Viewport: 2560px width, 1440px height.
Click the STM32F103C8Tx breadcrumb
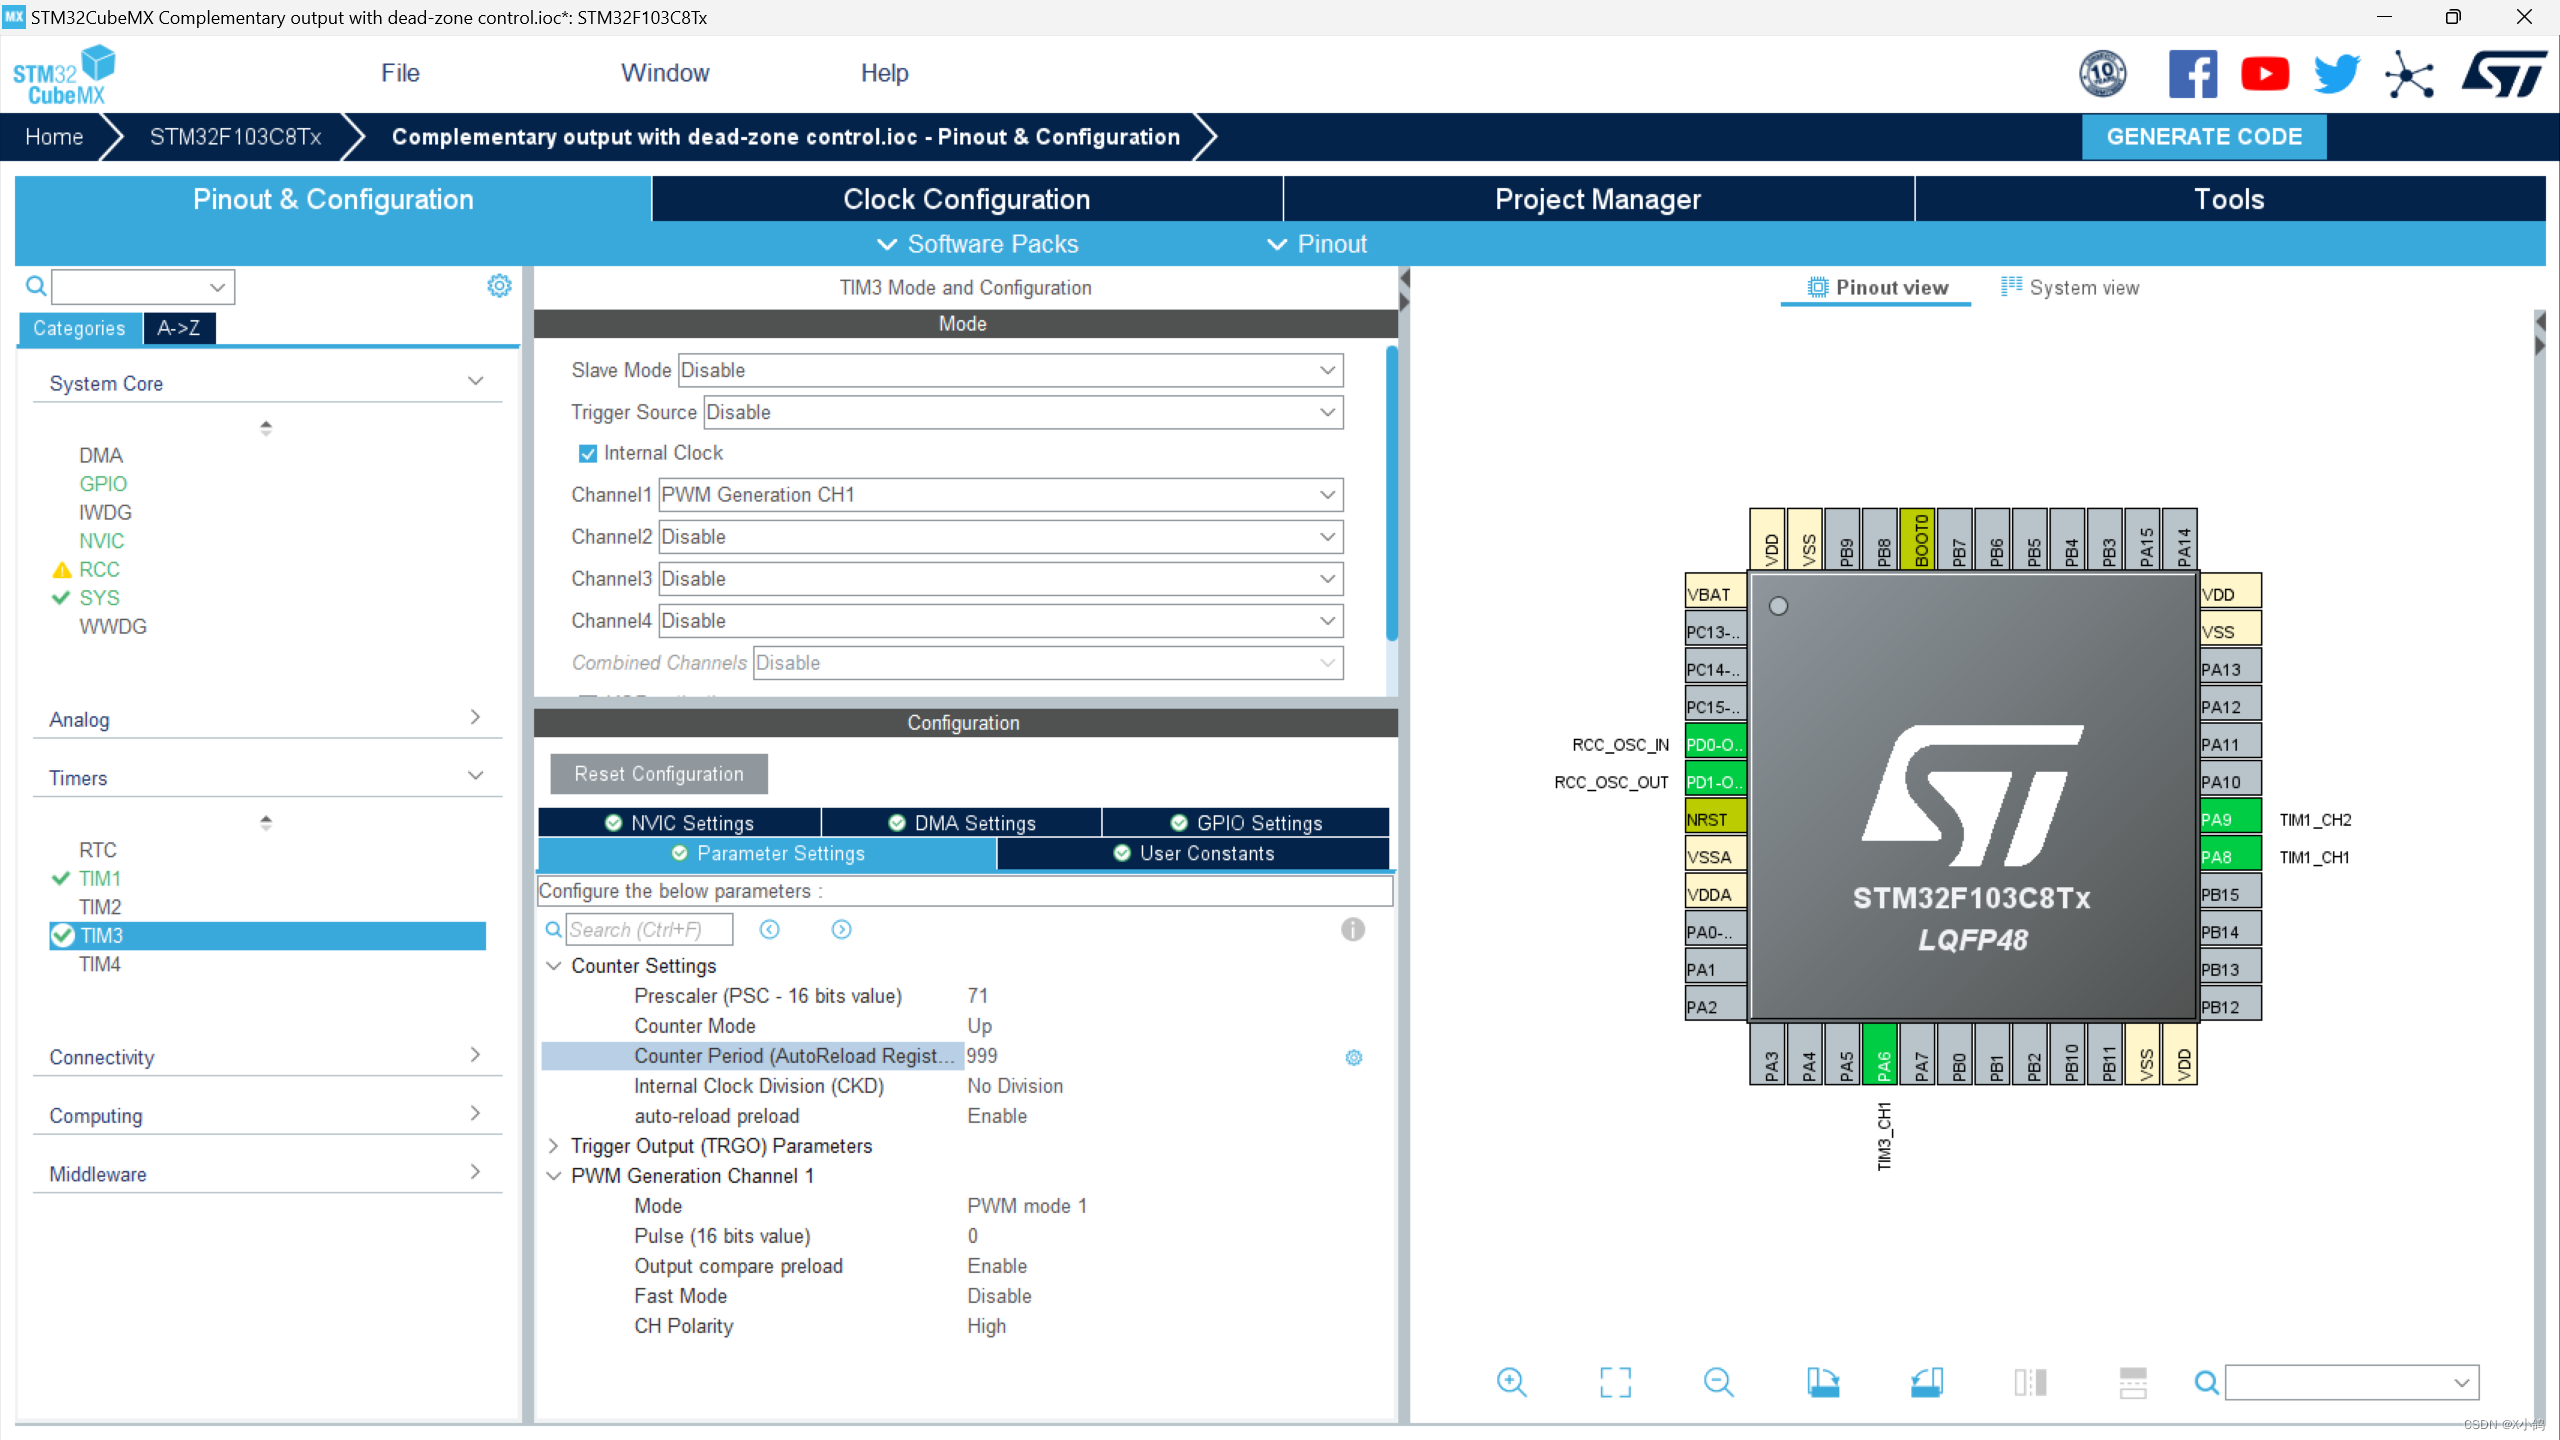coord(235,137)
